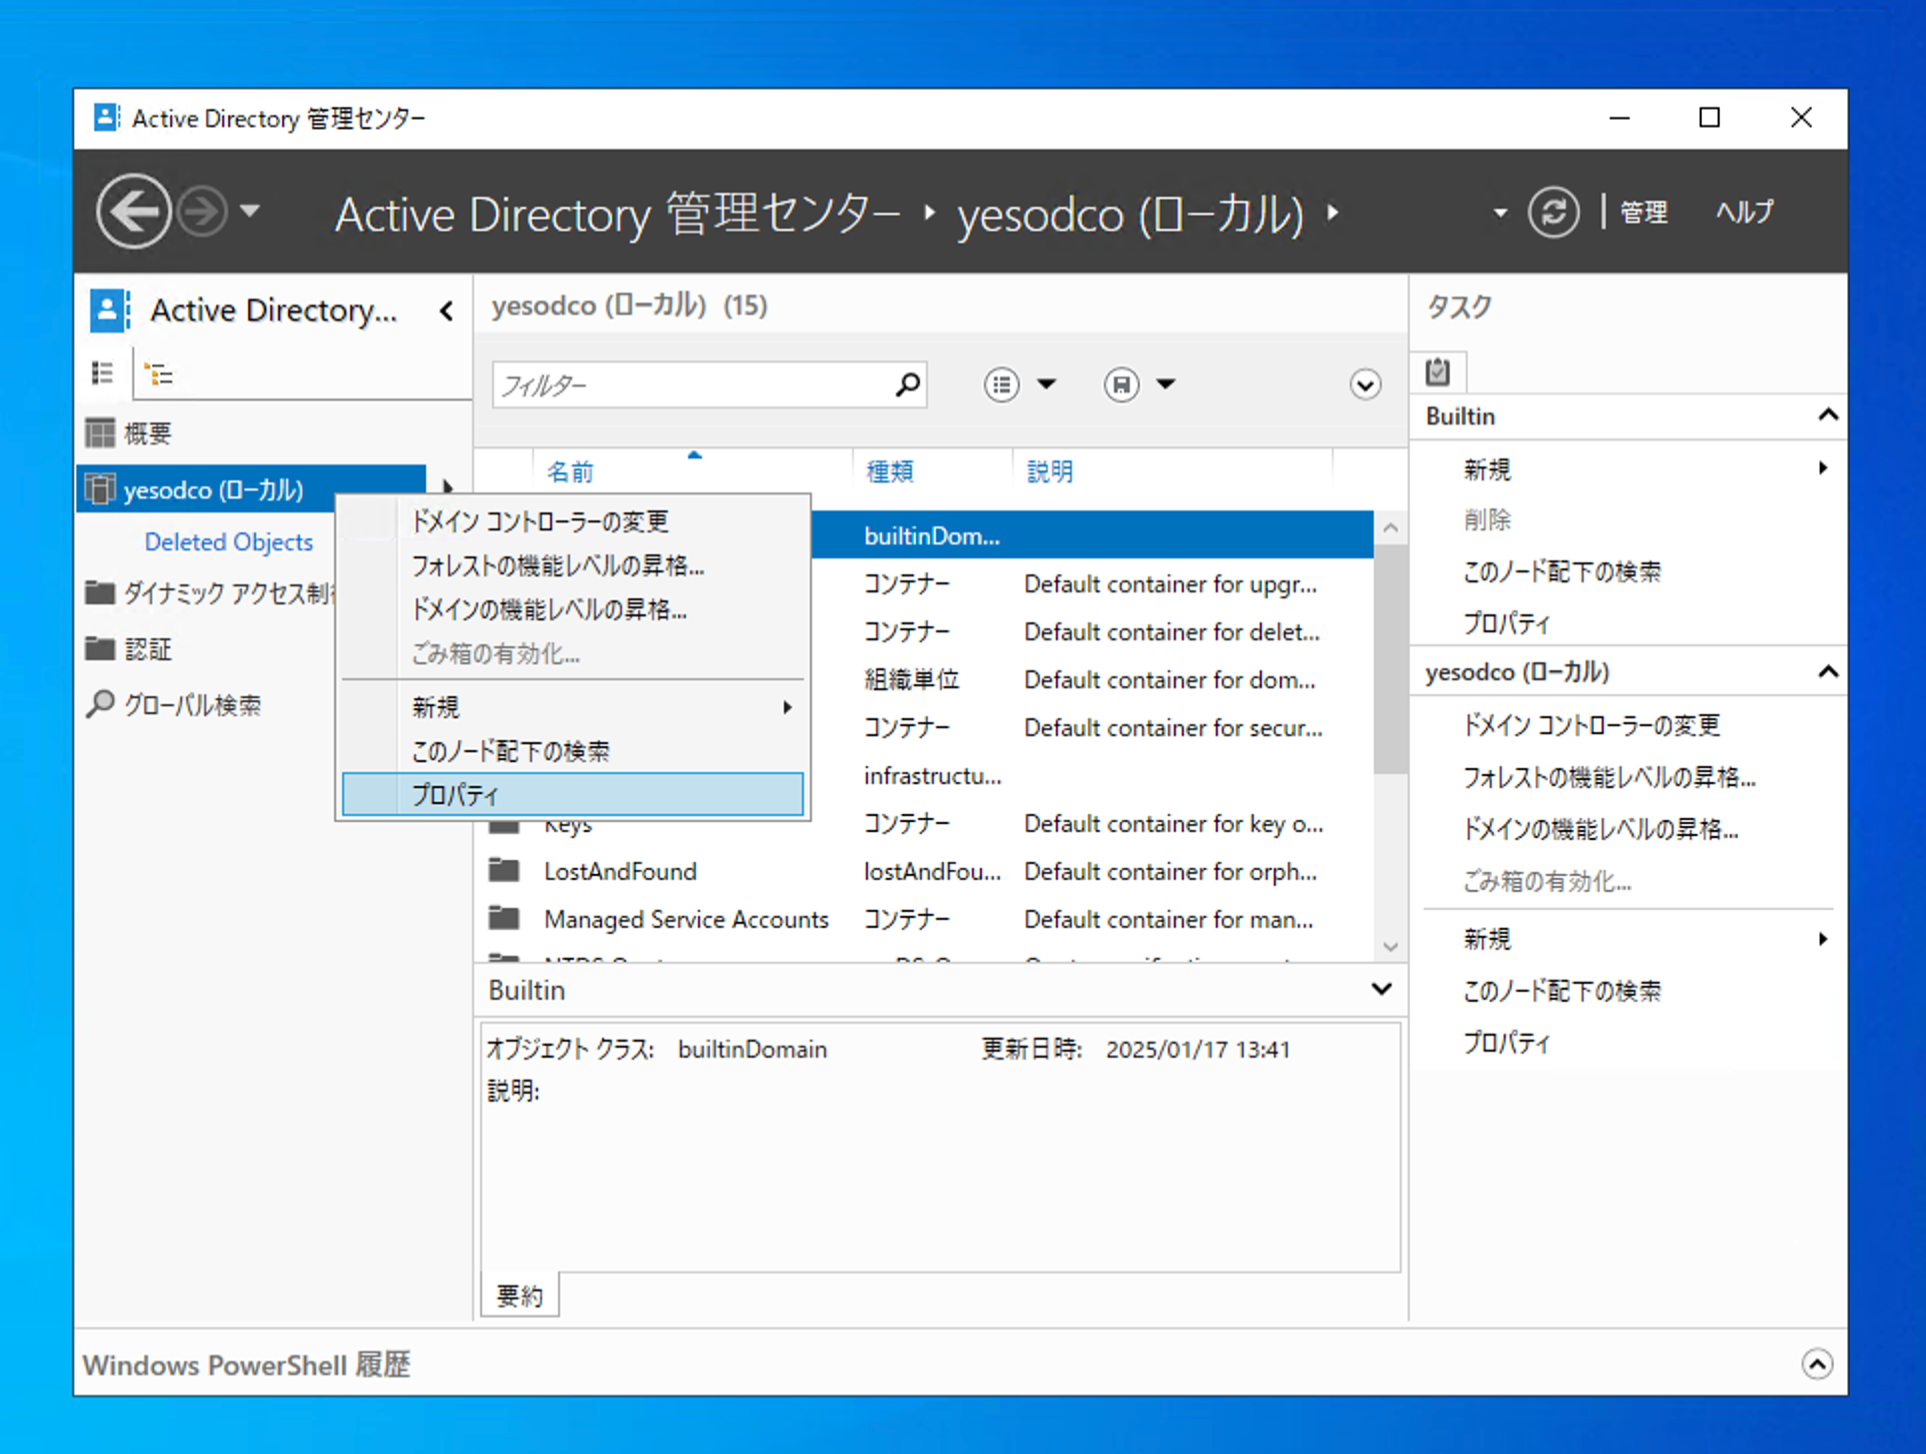The height and width of the screenshot is (1454, 1926).
Task: Open the saved queries icon dropdown
Action: 1139,384
